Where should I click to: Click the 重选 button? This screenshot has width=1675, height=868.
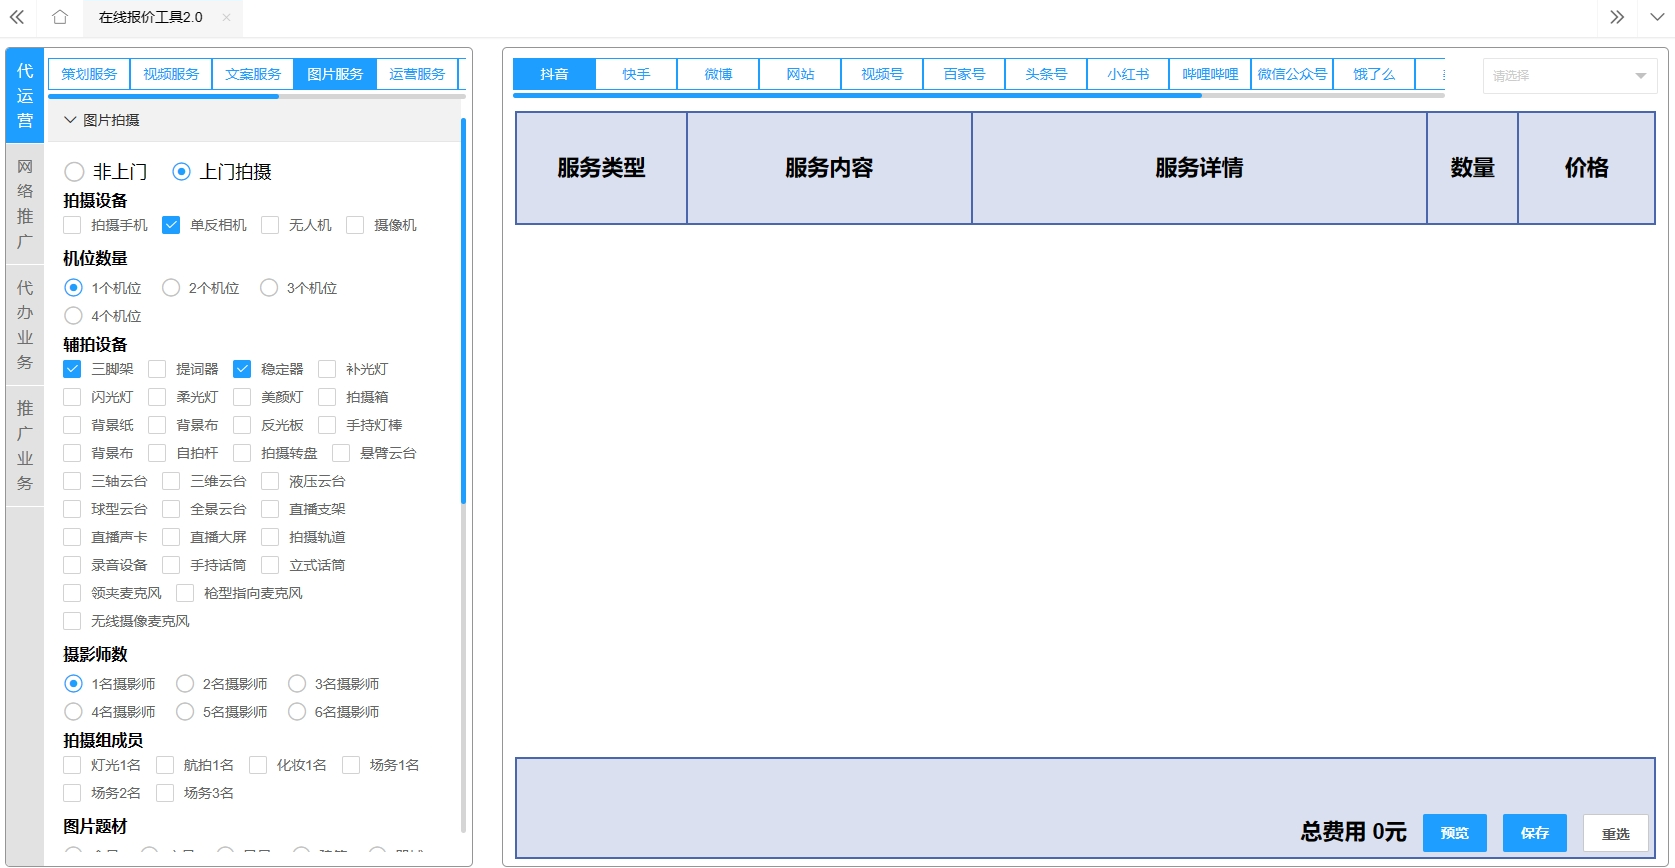[1616, 833]
